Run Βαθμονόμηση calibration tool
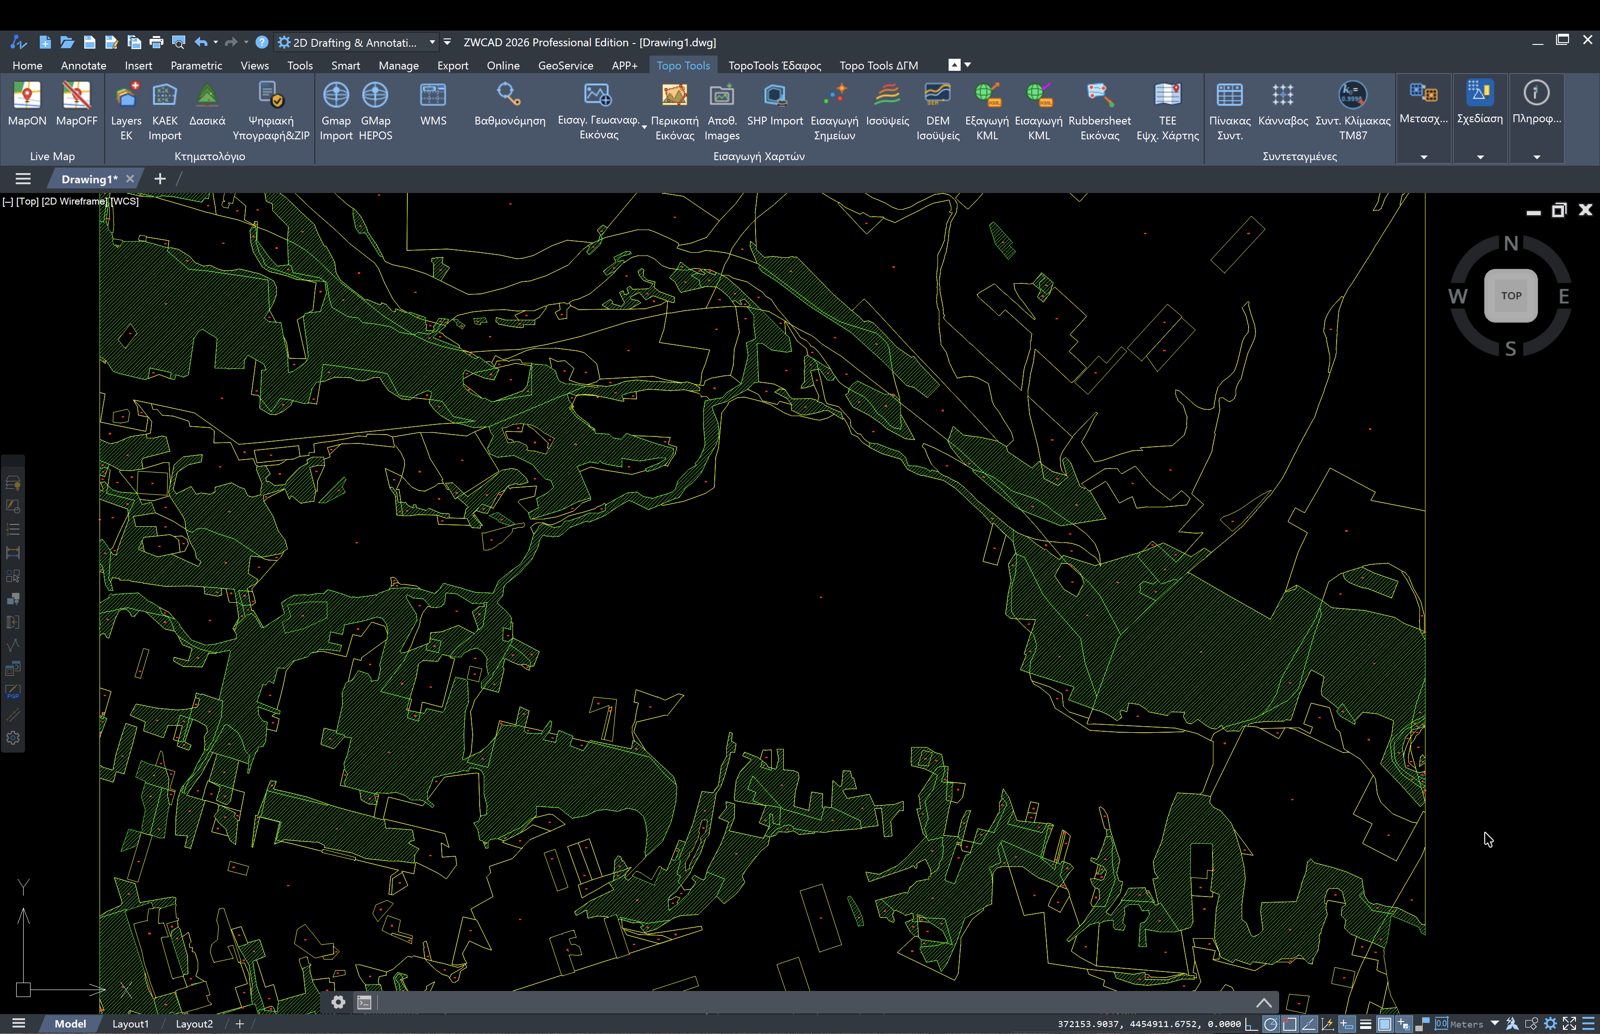 pyautogui.click(x=510, y=104)
